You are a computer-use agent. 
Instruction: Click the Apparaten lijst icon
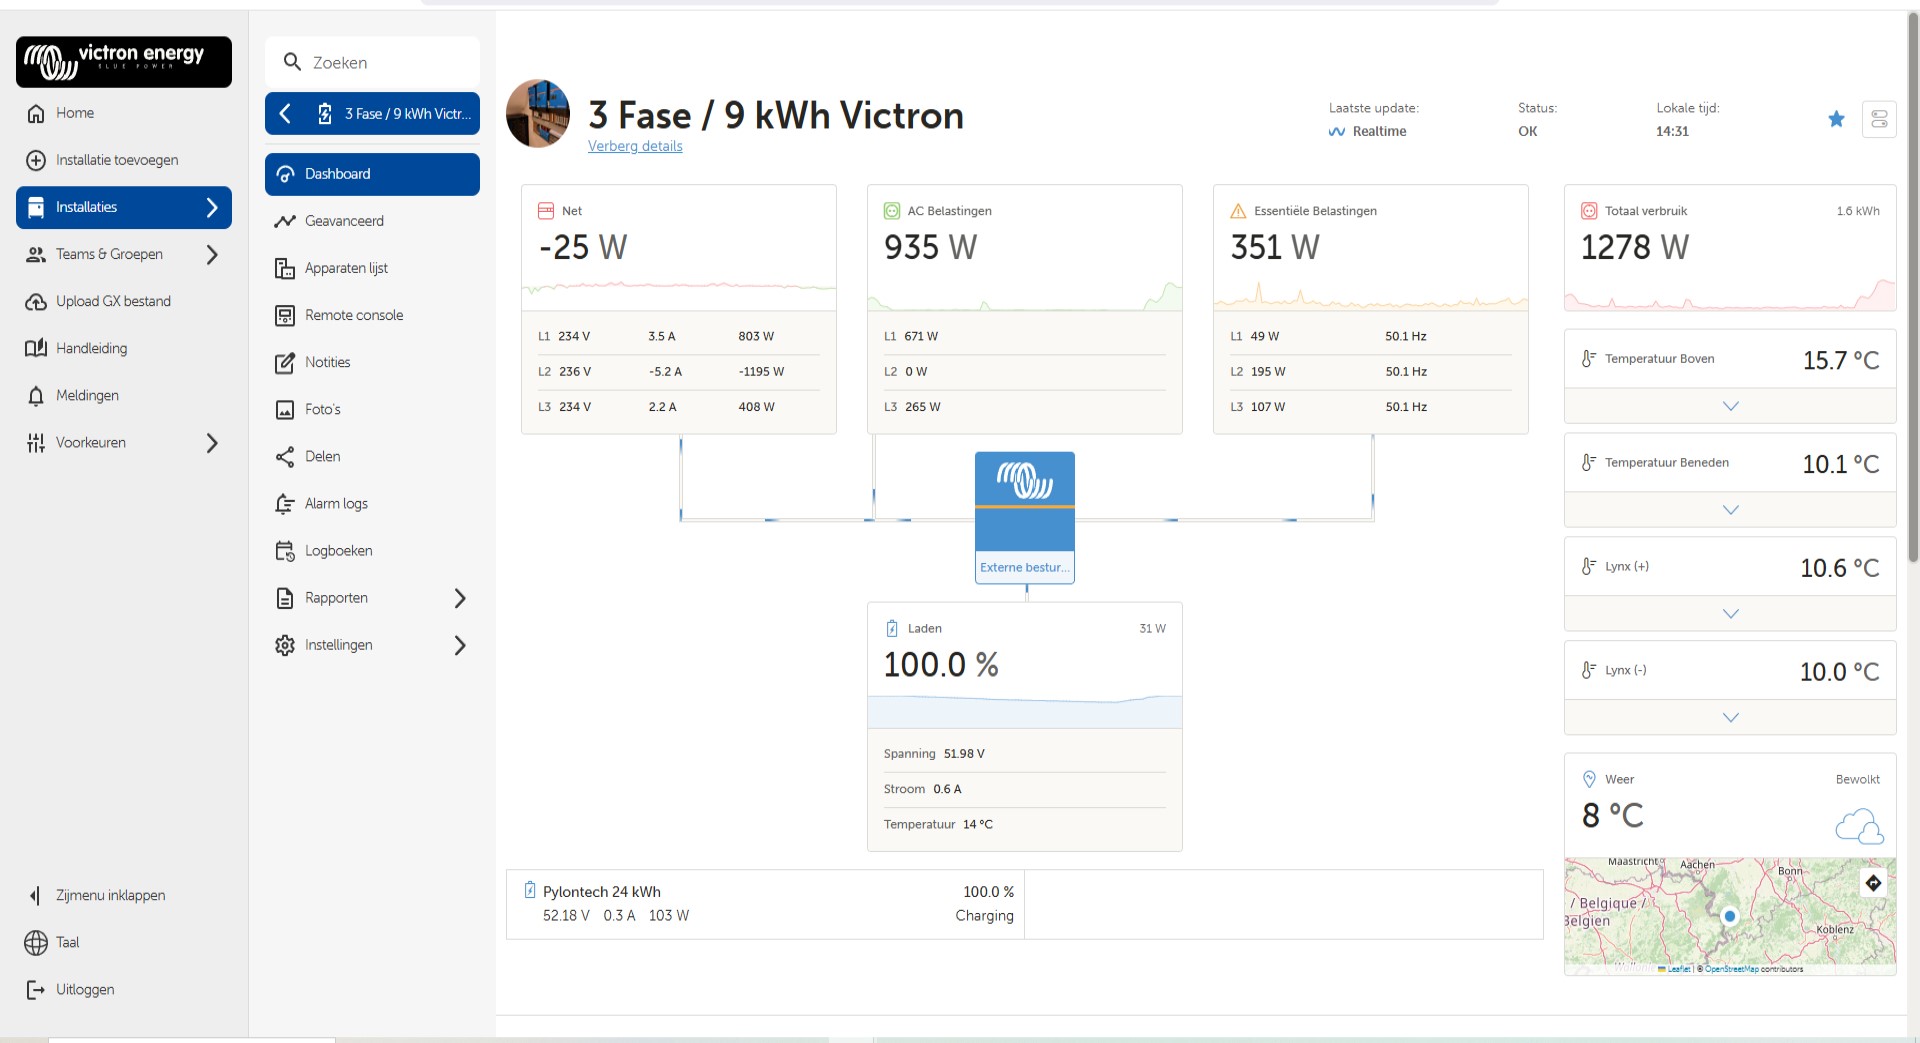click(285, 268)
